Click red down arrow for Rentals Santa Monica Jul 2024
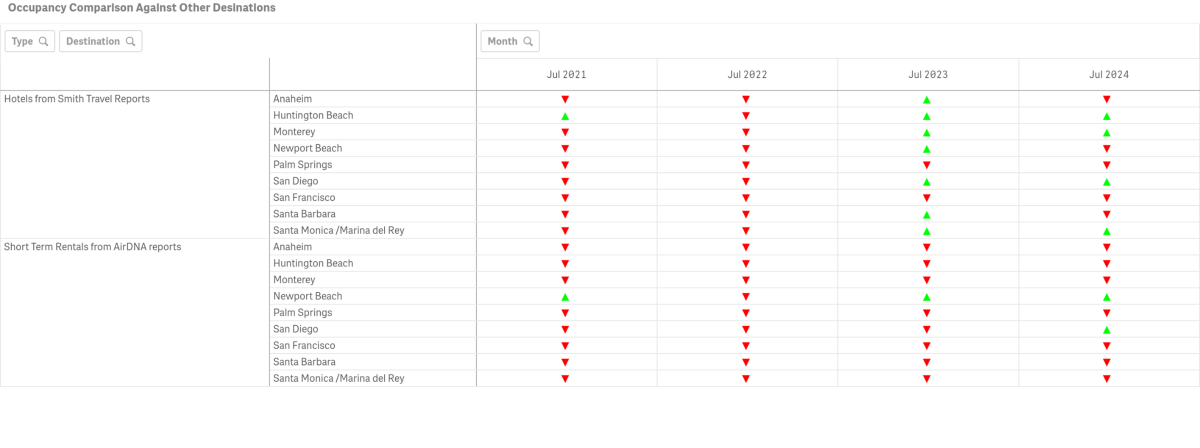The width and height of the screenshot is (1200, 448). coord(1107,379)
